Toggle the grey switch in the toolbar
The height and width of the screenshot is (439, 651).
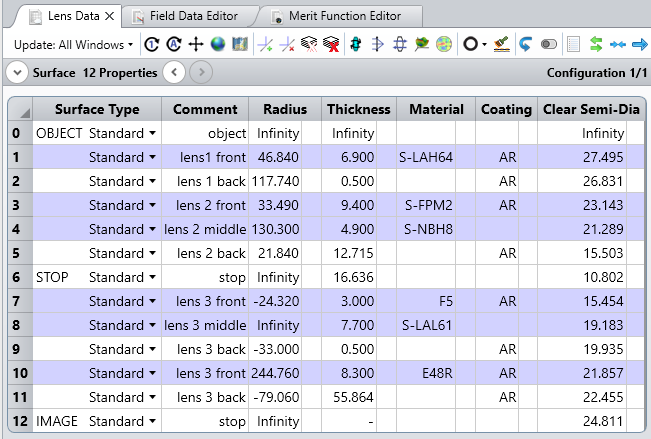click(549, 44)
